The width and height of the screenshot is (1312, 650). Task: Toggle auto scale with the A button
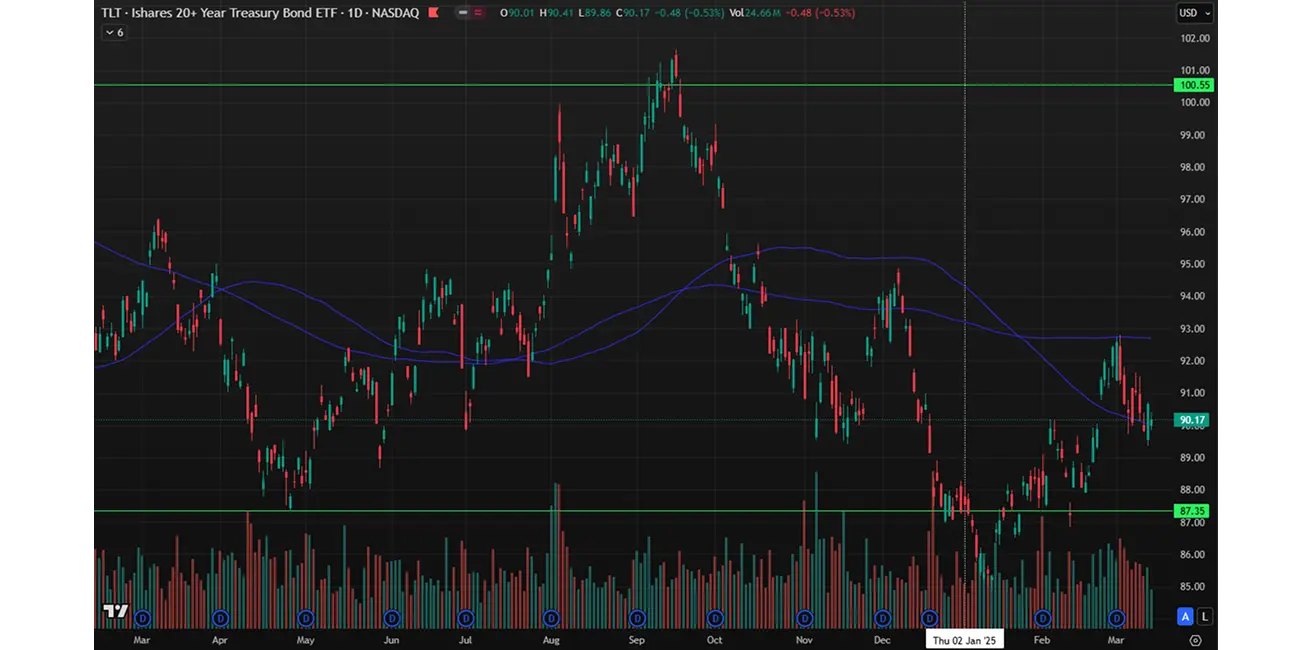[1186, 616]
